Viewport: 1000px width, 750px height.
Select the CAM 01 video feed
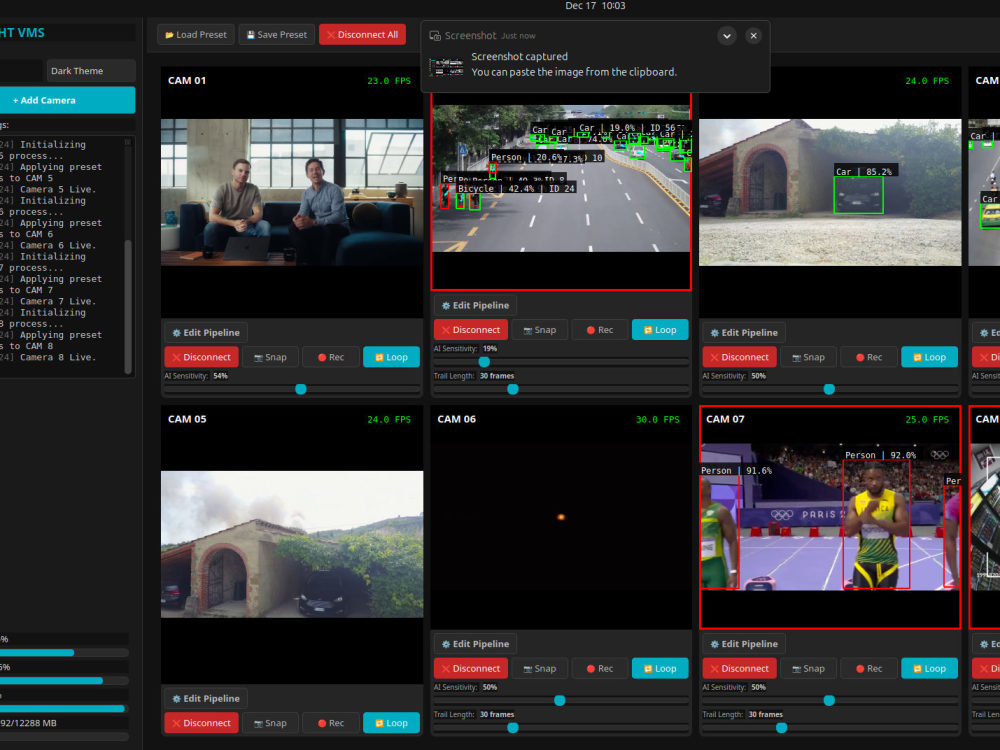[291, 192]
